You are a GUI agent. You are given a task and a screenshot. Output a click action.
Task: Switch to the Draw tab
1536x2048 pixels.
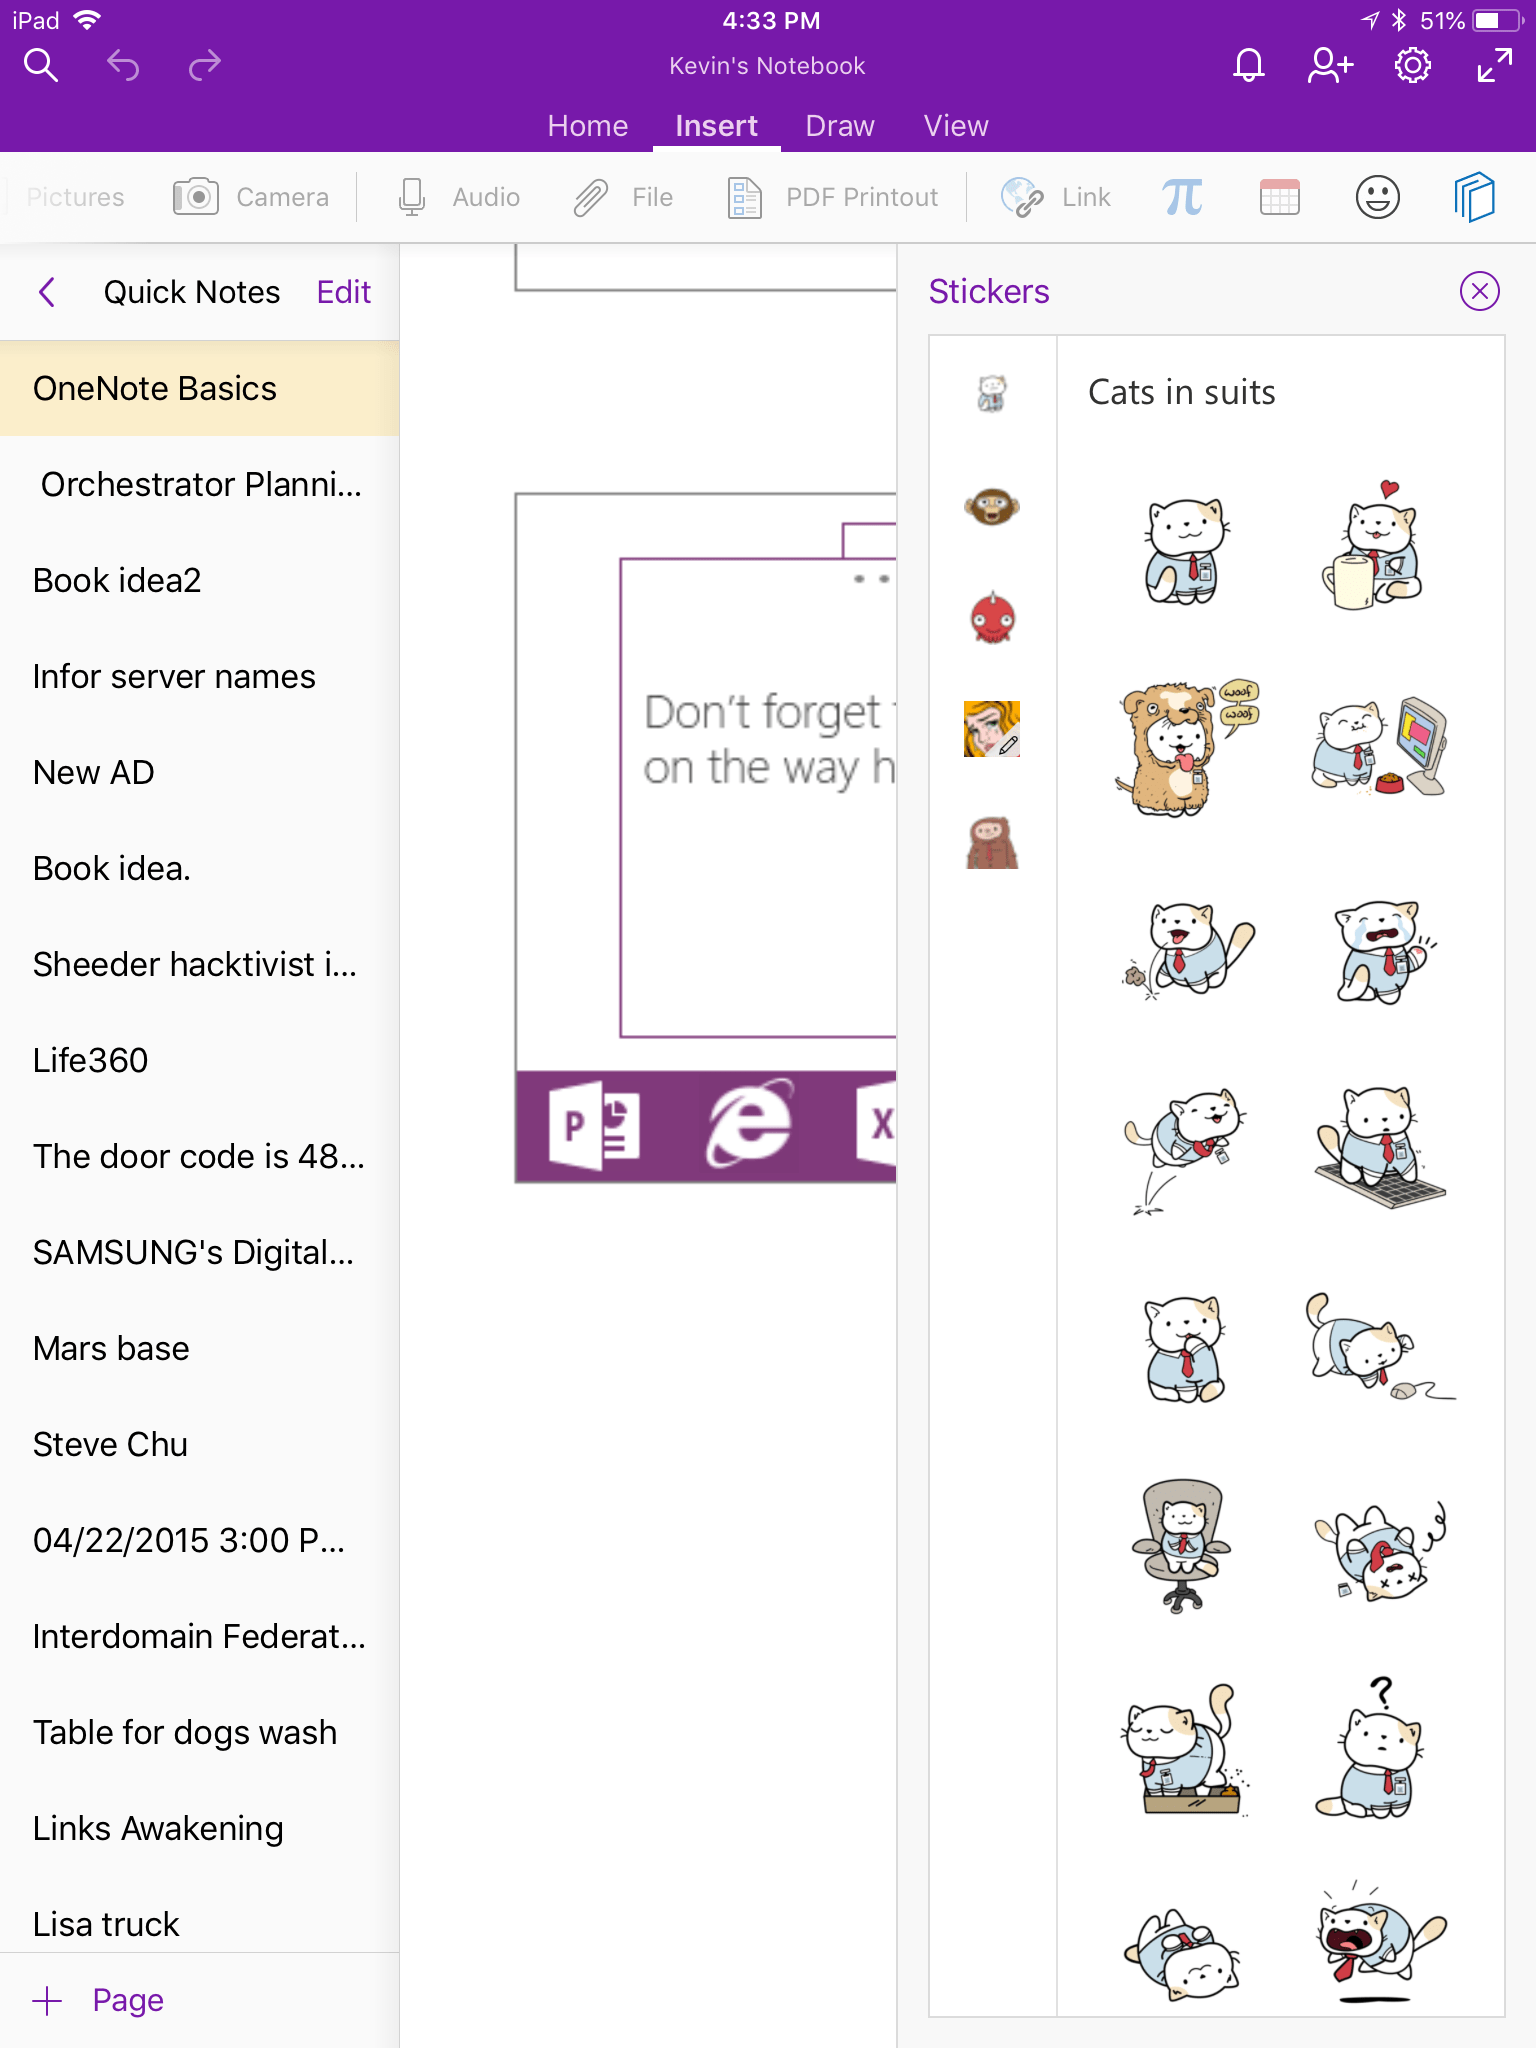[x=840, y=126]
